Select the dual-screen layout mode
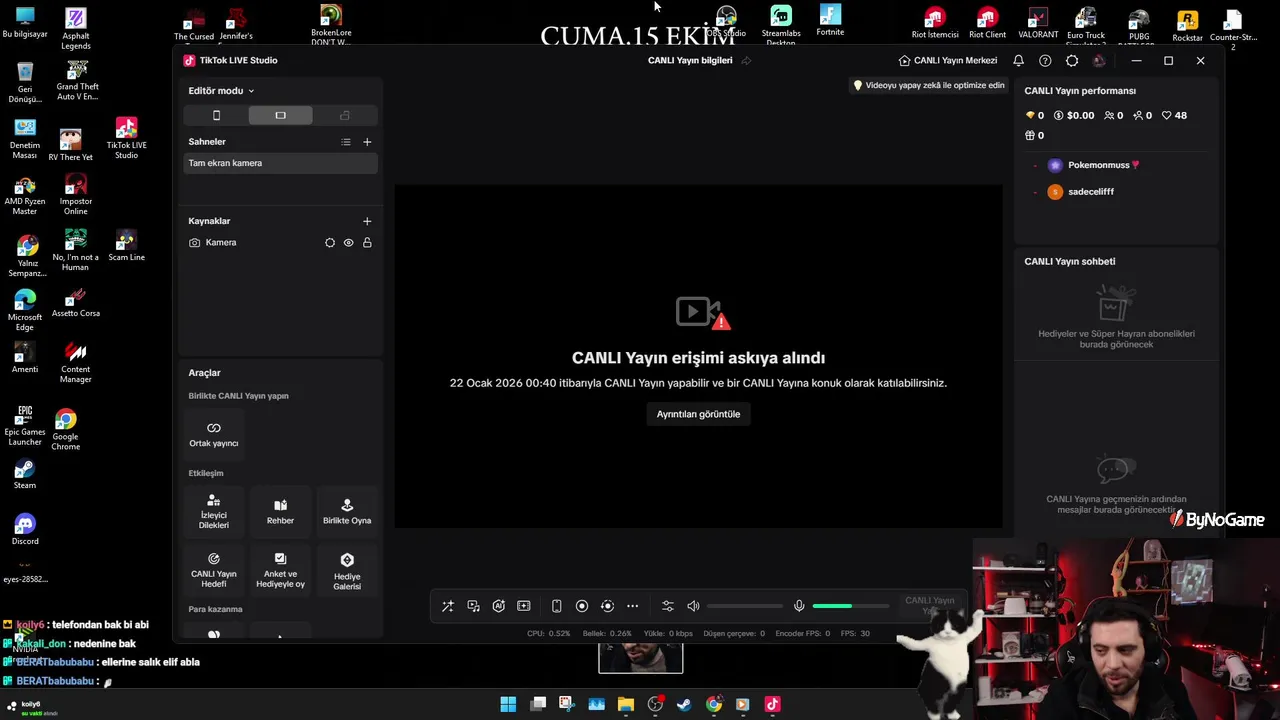Image resolution: width=1280 pixels, height=720 pixels. (344, 115)
